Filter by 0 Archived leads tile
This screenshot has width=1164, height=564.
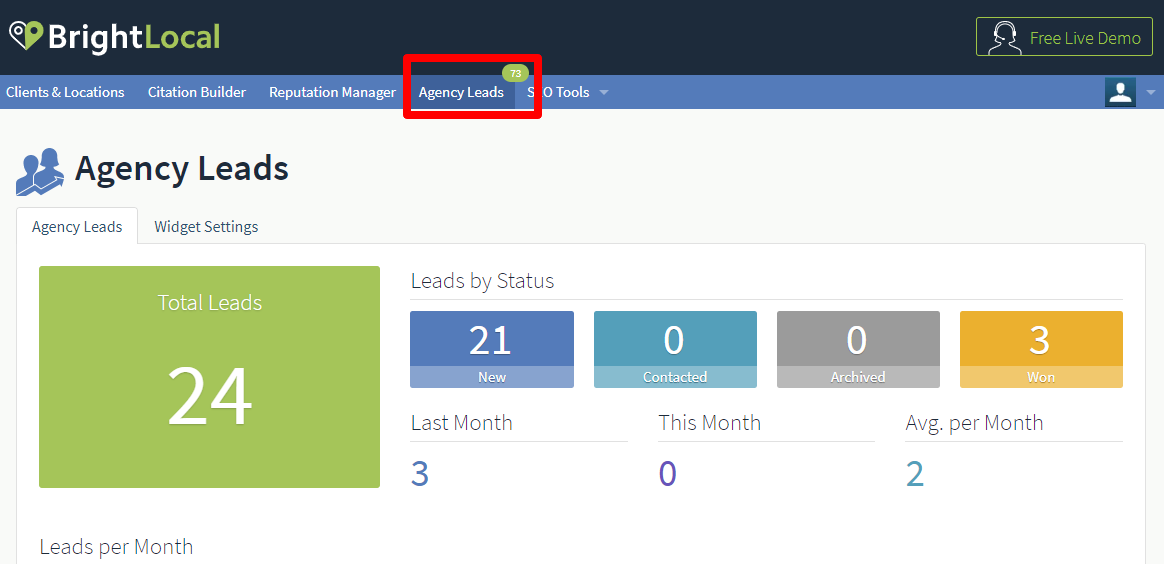[858, 350]
